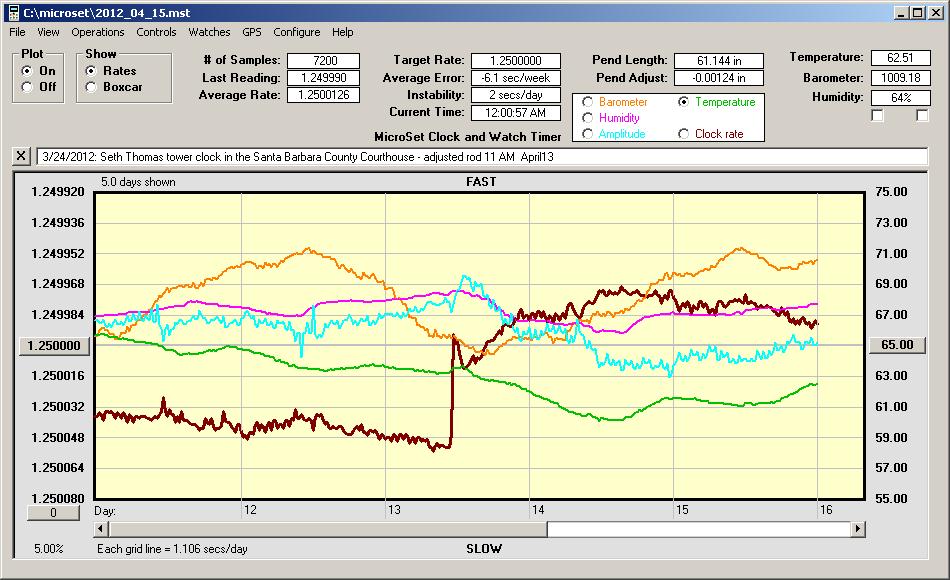This screenshot has width=950, height=580.
Task: Minimize the MicroSet window
Action: point(902,13)
